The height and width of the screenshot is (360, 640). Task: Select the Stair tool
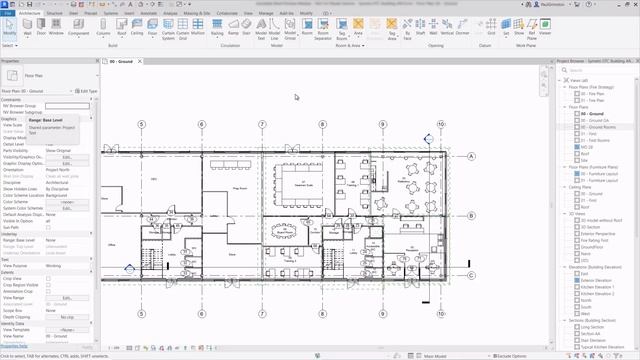[x=247, y=27]
